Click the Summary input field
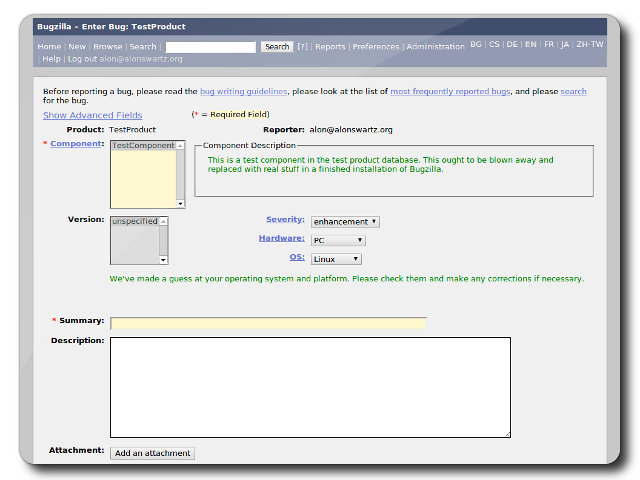The height and width of the screenshot is (480, 640). click(268, 323)
